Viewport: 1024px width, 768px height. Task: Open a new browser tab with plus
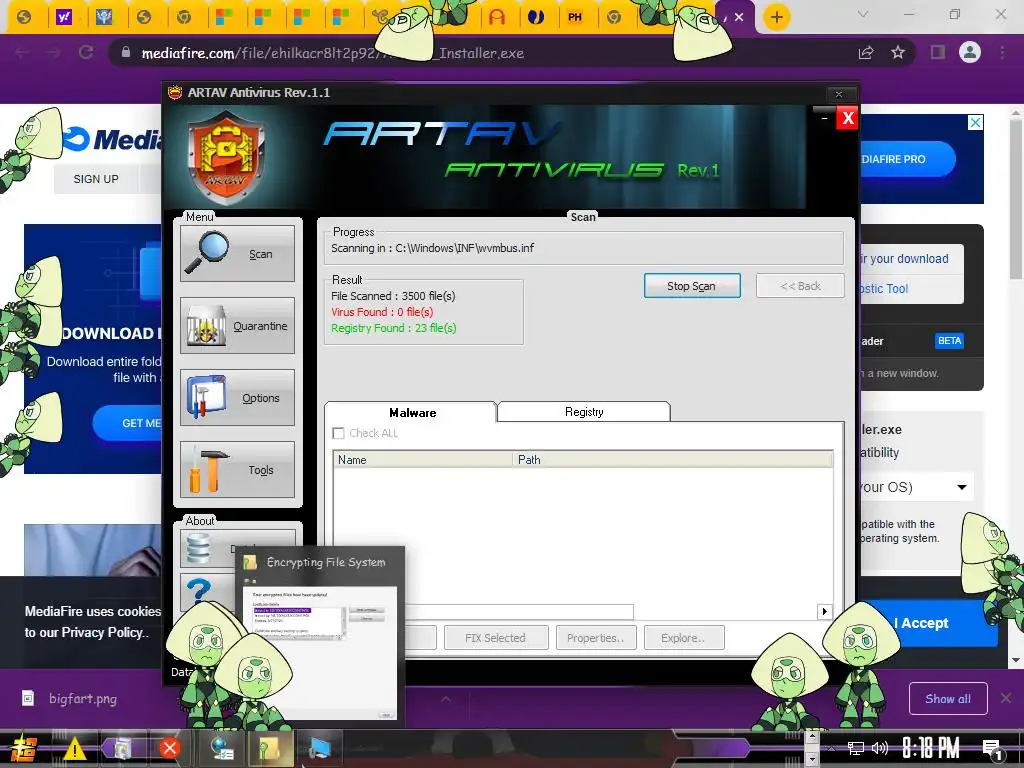coord(776,17)
